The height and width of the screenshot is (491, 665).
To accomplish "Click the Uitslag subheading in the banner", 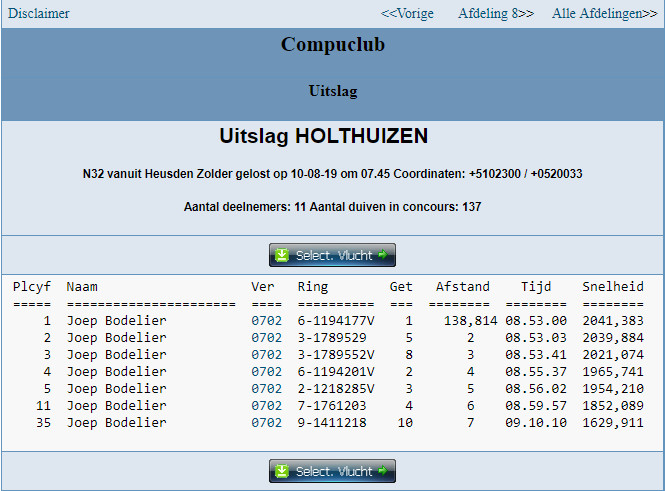I will click(x=333, y=91).
